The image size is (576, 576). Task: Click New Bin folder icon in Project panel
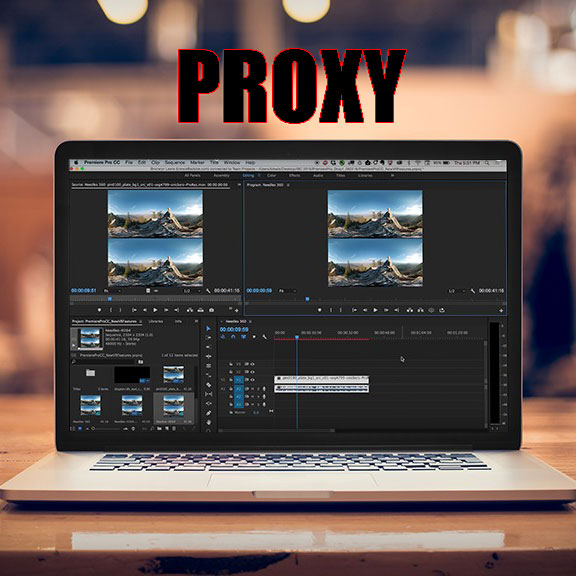coord(159,428)
